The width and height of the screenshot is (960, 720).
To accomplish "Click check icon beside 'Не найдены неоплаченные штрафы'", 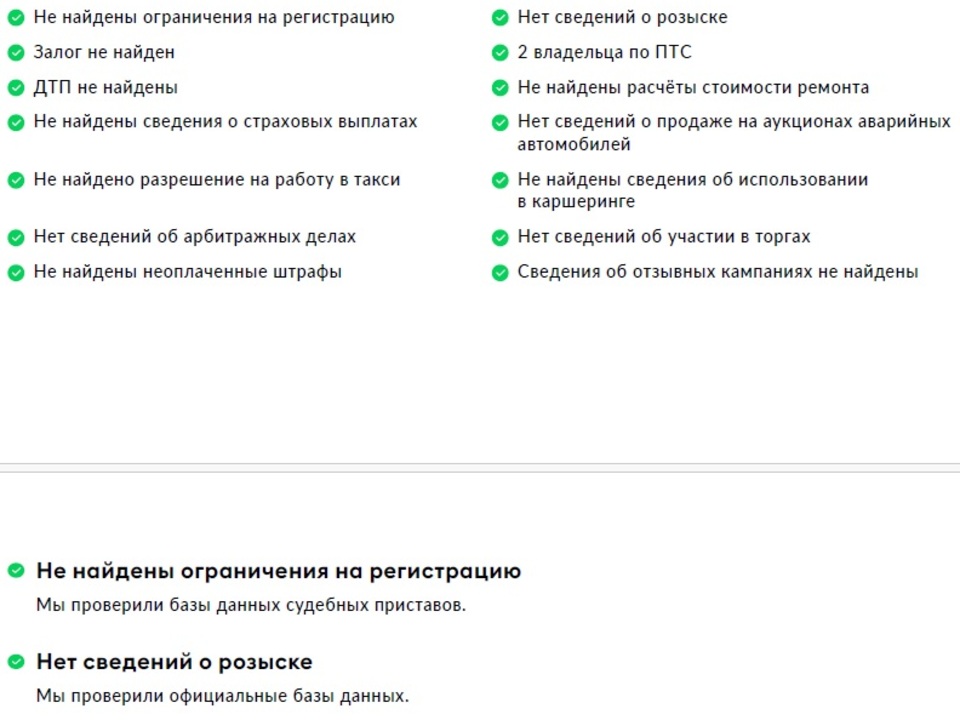I will point(16,272).
